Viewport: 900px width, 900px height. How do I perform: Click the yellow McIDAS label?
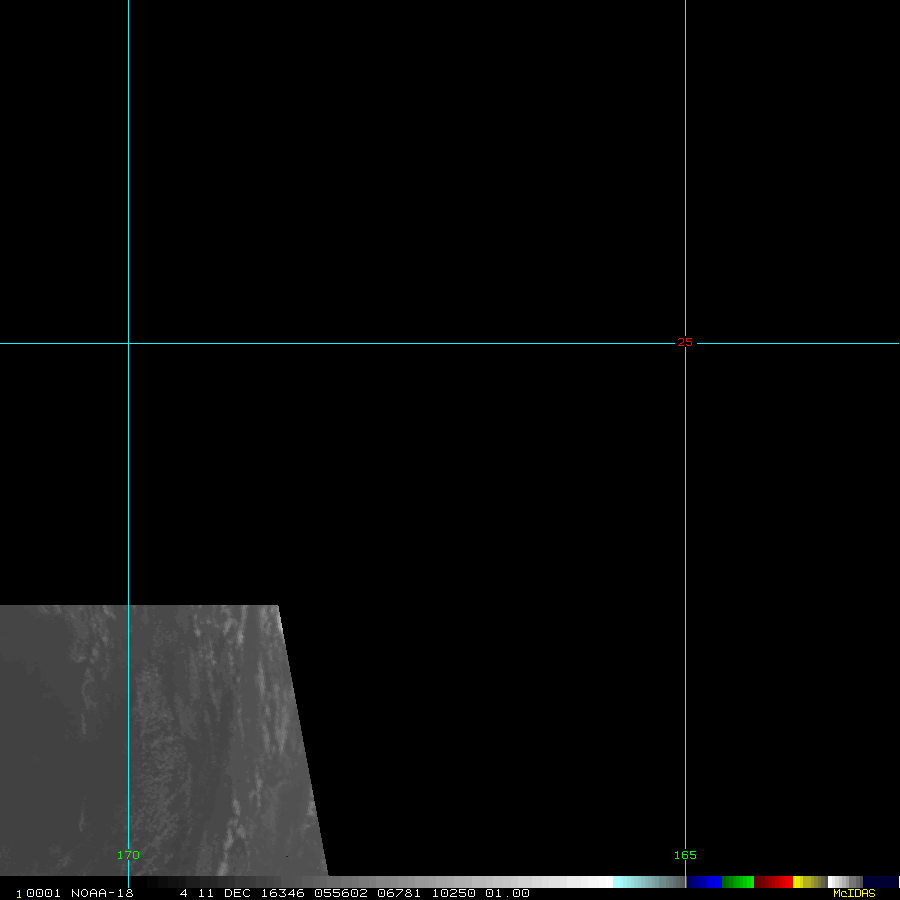tap(853, 893)
